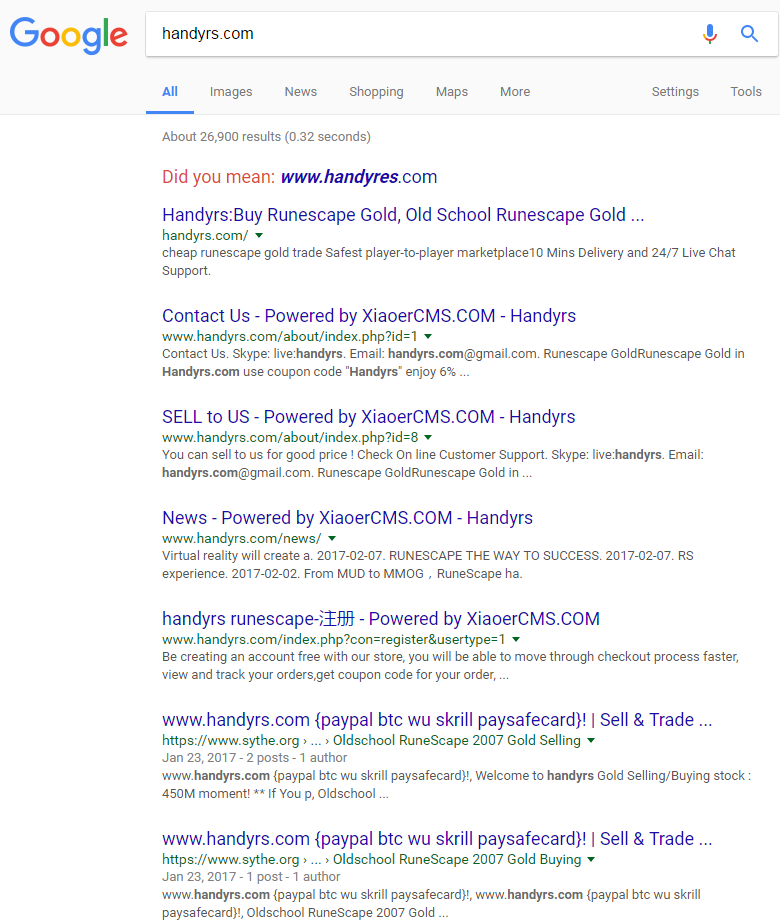Follow the www.handyres.com suggestion link

click(359, 177)
